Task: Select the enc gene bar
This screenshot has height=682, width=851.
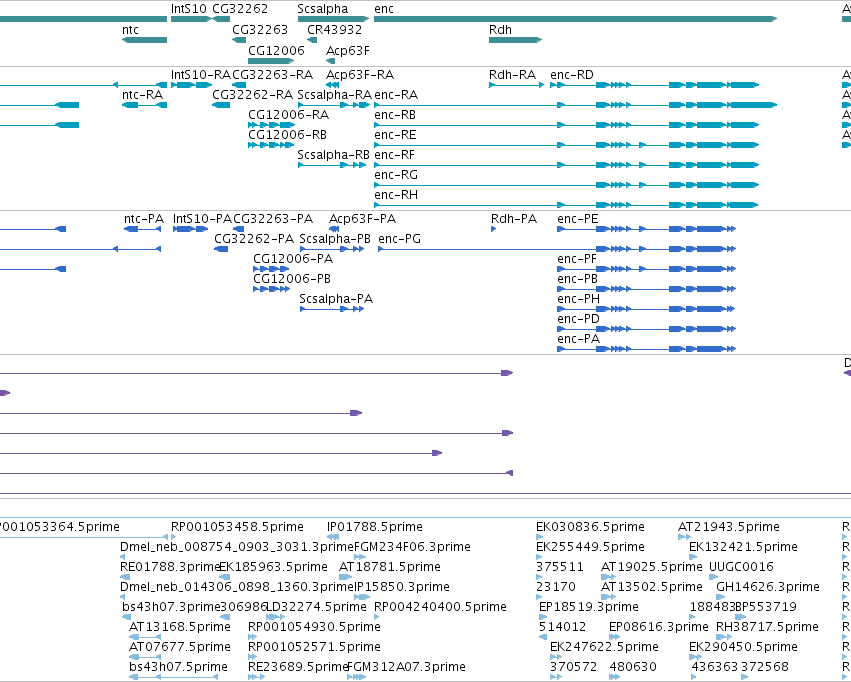Action: tap(575, 19)
